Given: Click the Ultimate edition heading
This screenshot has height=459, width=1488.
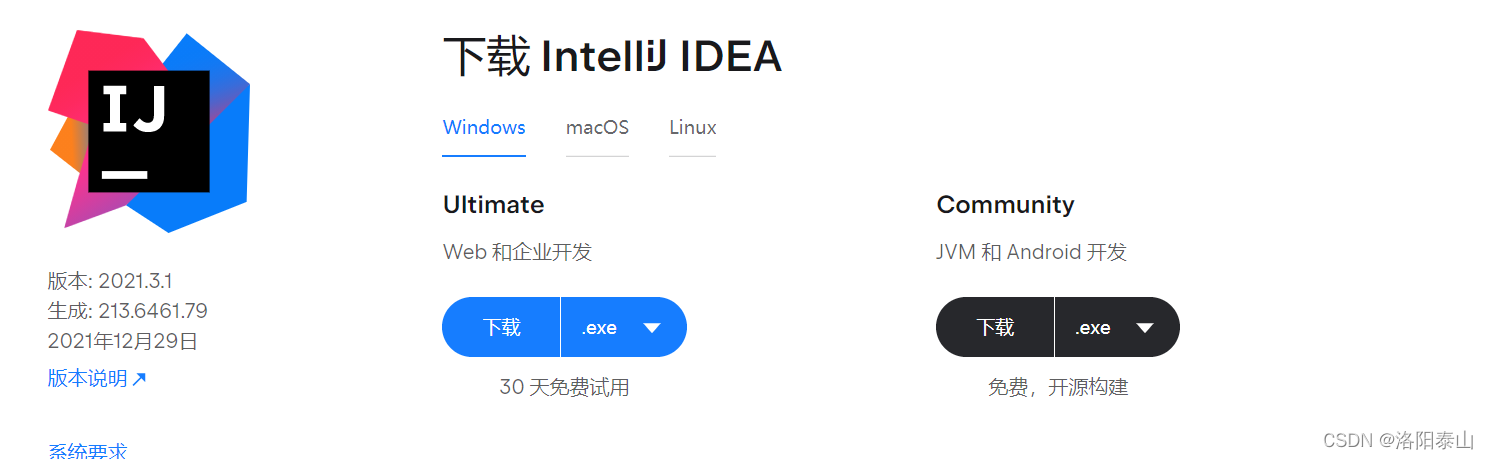Looking at the screenshot, I should tap(494, 205).
